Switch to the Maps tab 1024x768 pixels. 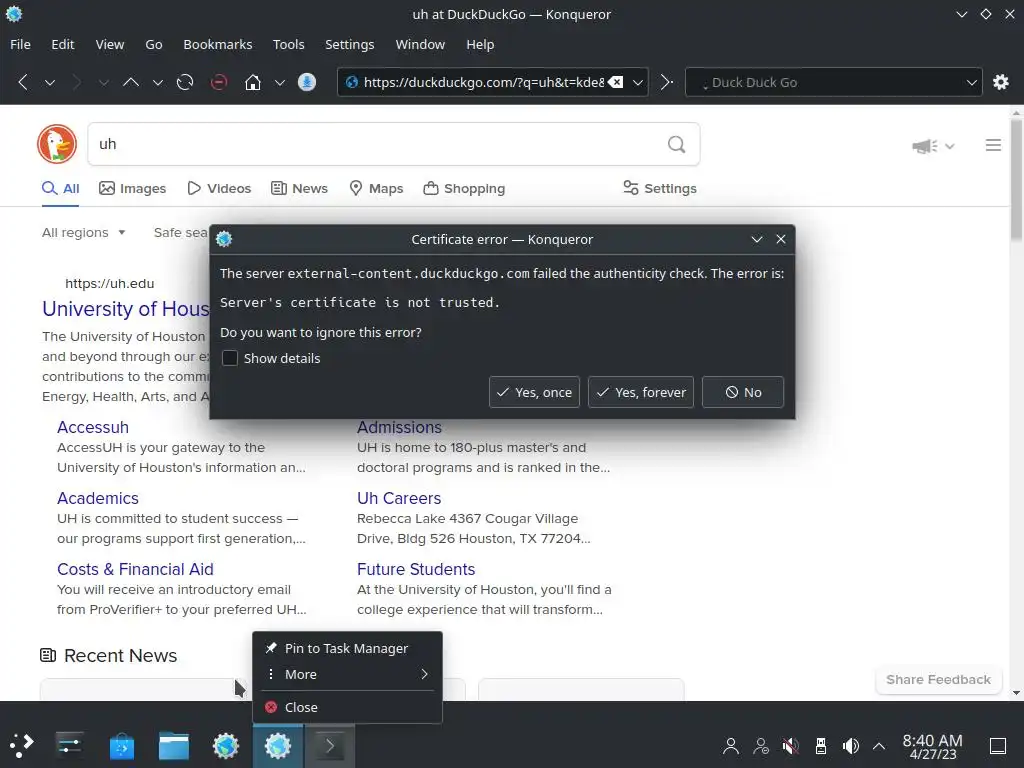click(376, 188)
